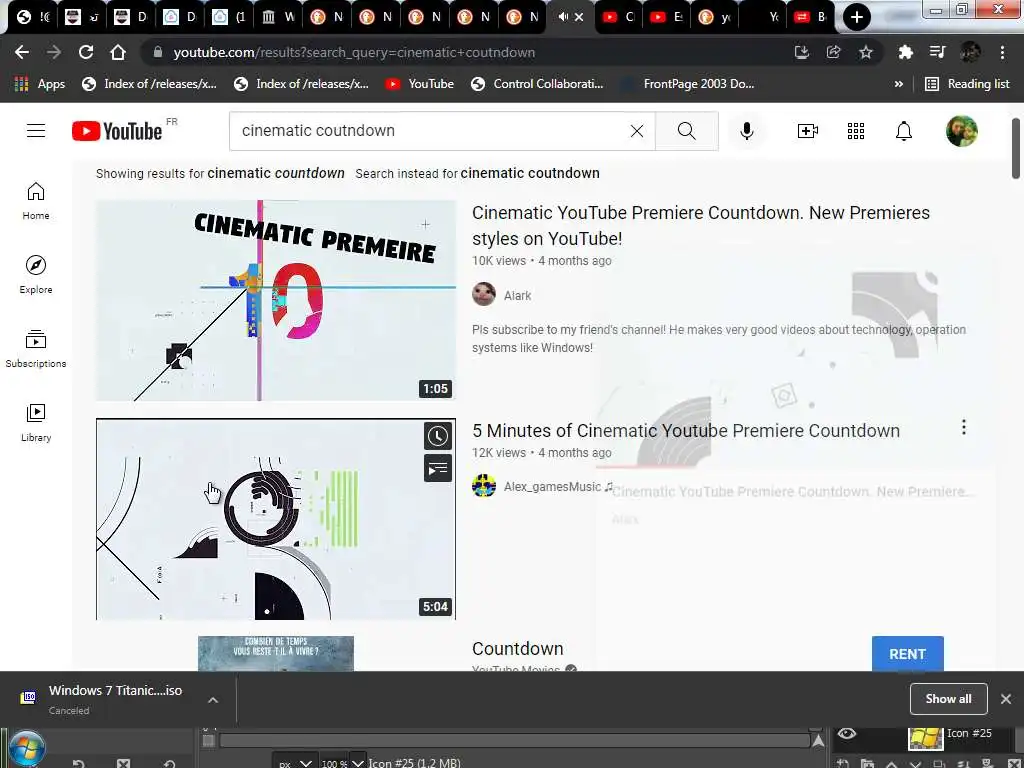Open the YouTube bookmark
Image resolution: width=1024 pixels, height=768 pixels.
[x=419, y=84]
